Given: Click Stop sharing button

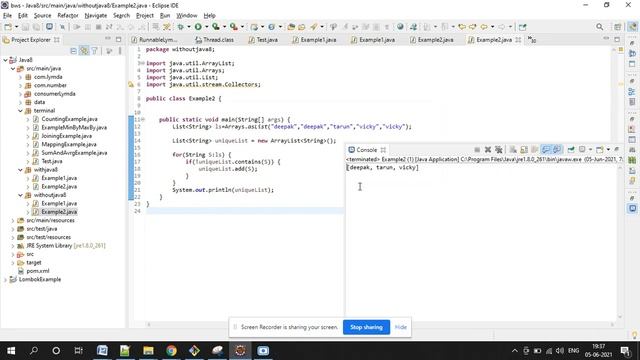Looking at the screenshot, I should click(366, 327).
